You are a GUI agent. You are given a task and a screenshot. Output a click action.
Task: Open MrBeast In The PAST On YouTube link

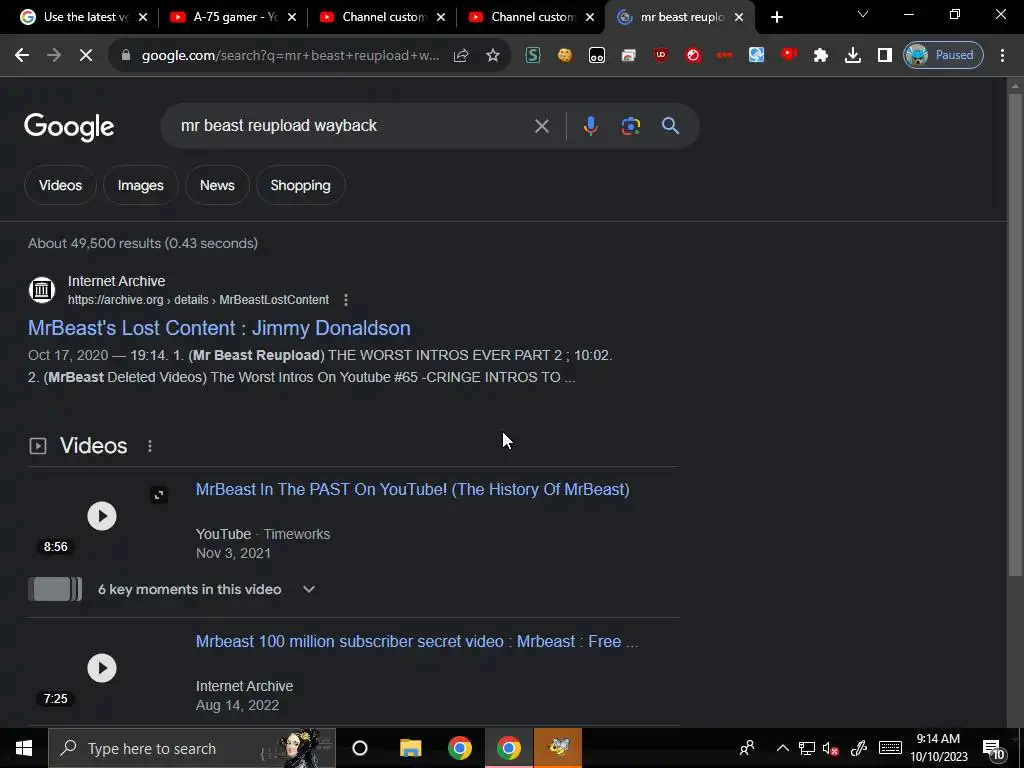(x=413, y=489)
